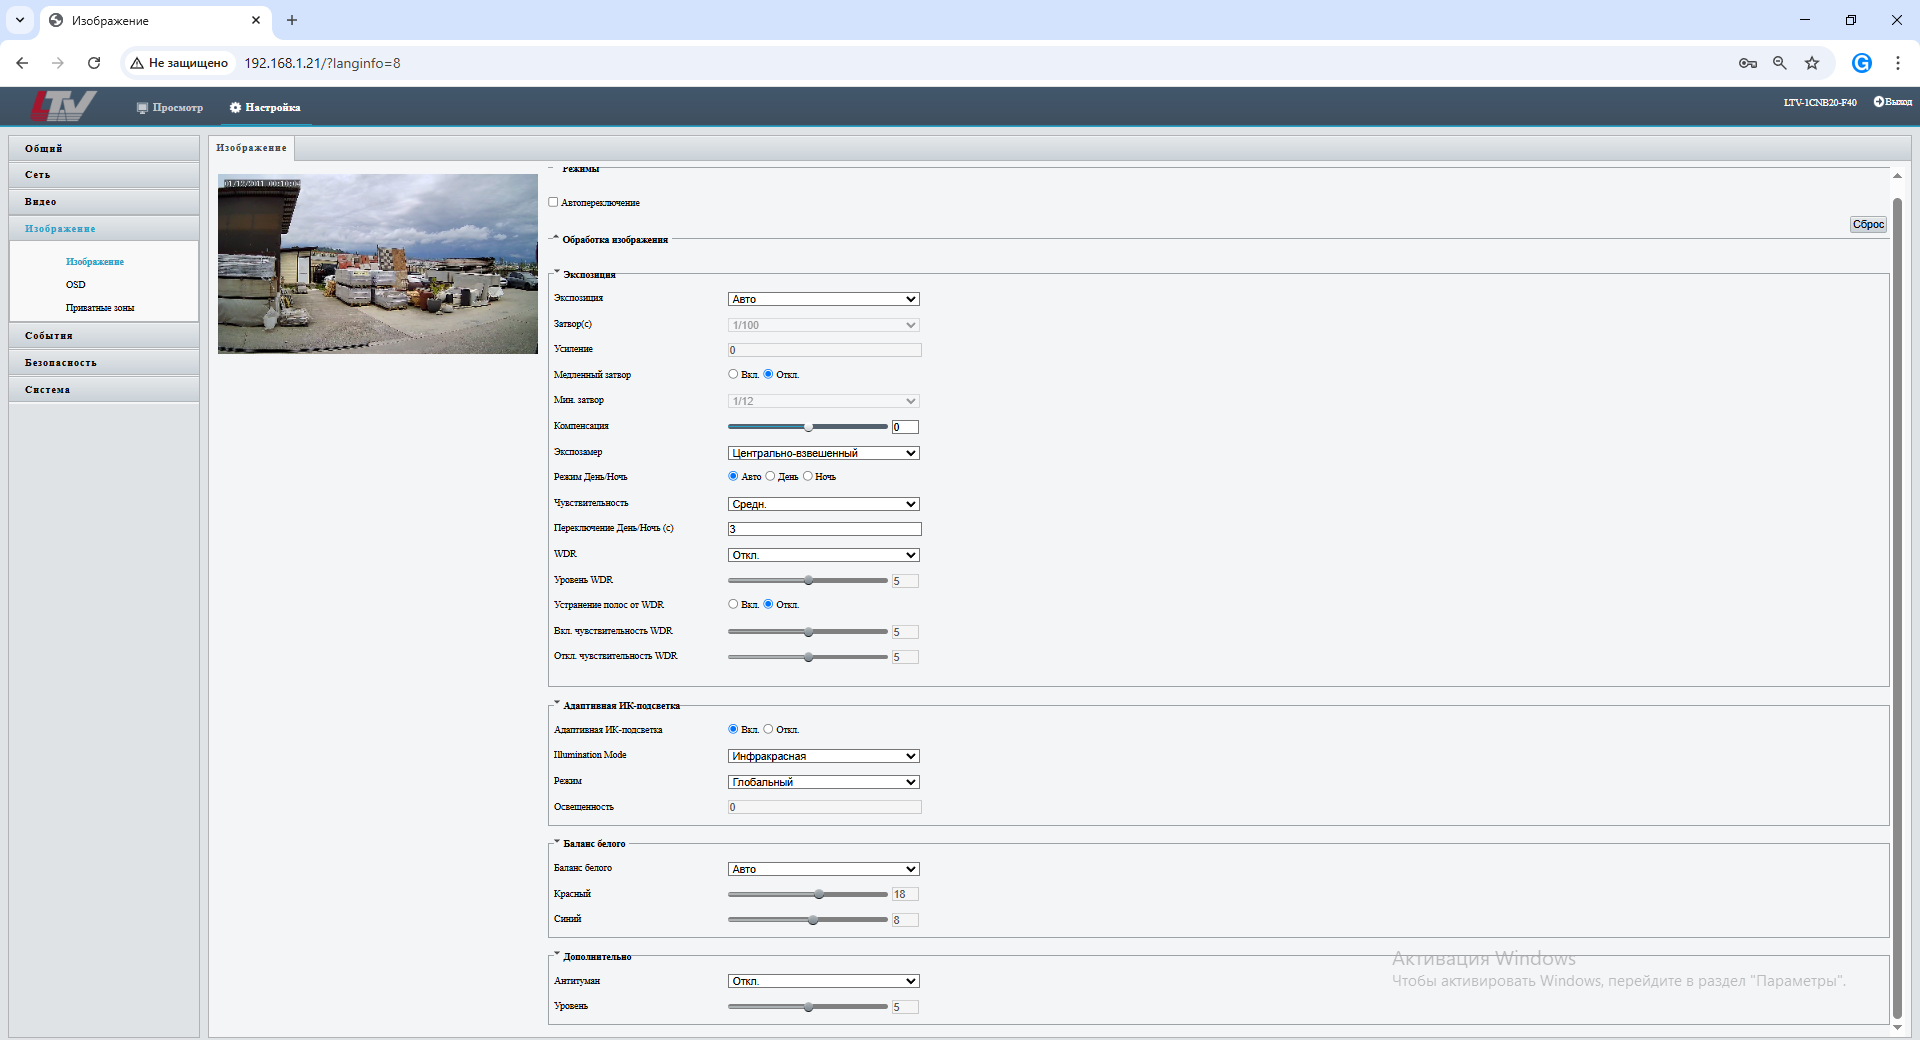This screenshot has width=1920, height=1040.
Task: Open the Сеть menu section
Action: pyautogui.click(x=104, y=175)
